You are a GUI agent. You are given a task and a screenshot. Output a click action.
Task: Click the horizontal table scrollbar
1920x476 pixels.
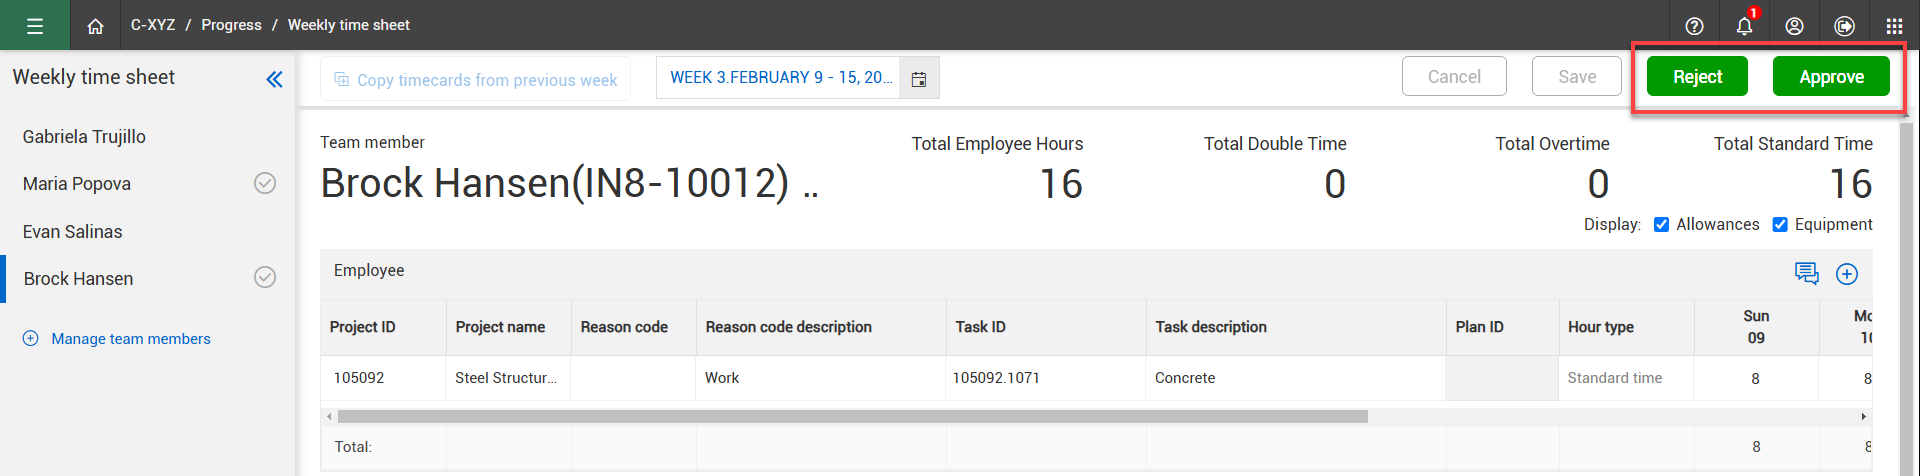(x=852, y=416)
